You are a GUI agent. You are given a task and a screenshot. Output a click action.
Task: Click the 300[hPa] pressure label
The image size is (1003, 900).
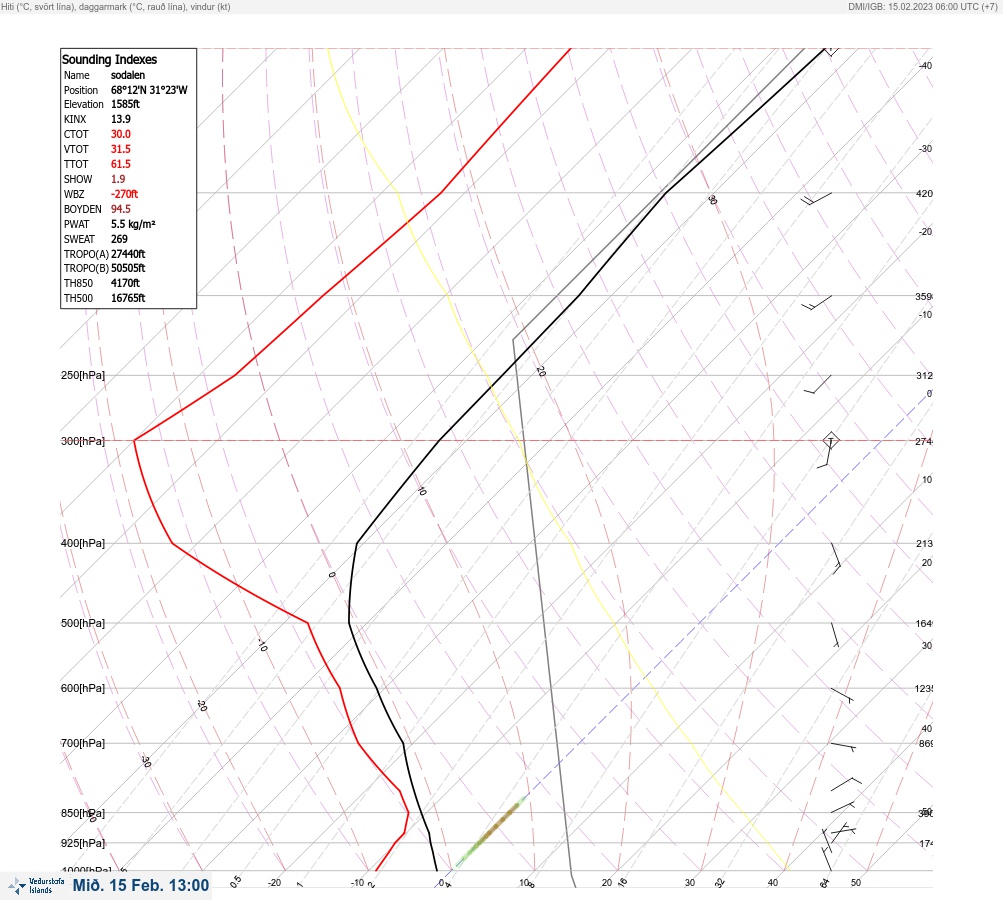tap(83, 441)
